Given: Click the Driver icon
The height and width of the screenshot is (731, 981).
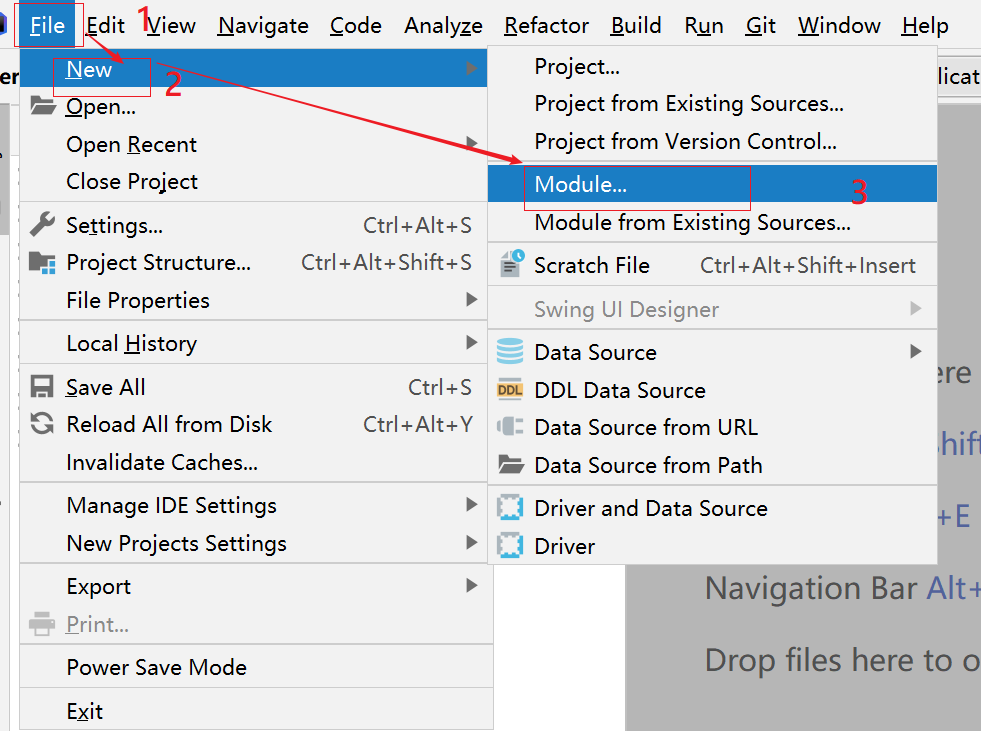Looking at the screenshot, I should click(x=510, y=545).
